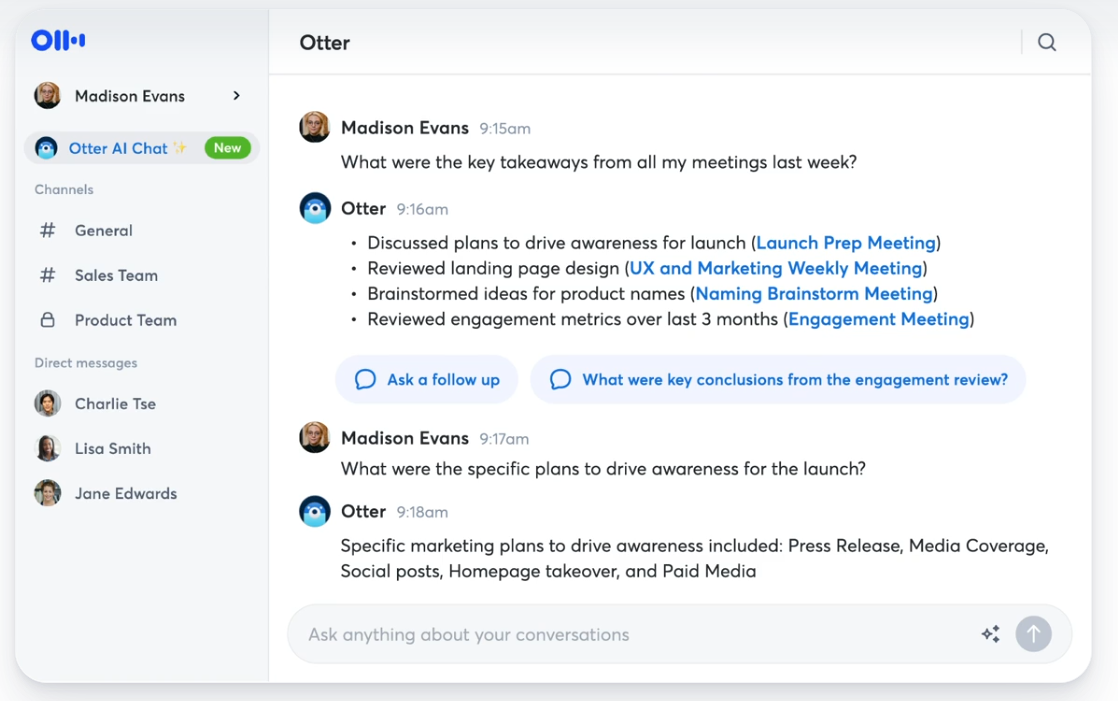
Task: Click the hash icon beside General
Action: 48,230
